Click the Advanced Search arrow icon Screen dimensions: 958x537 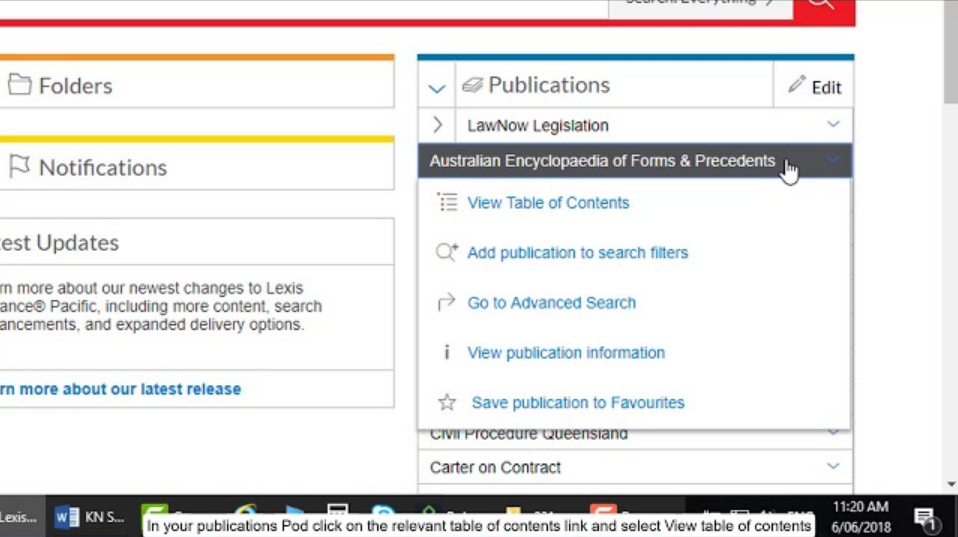447,302
